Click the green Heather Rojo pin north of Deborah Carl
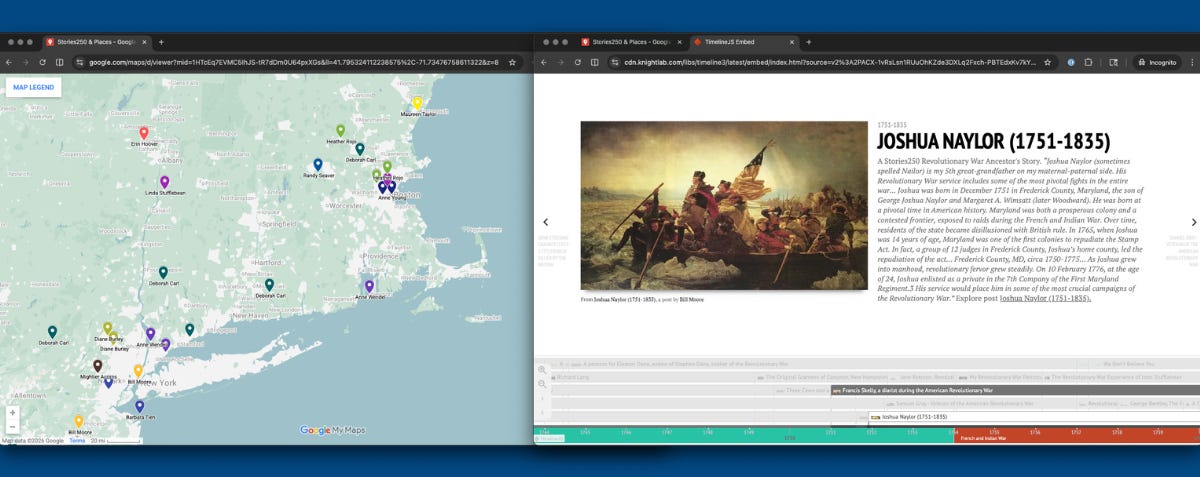This screenshot has width=1200, height=477. 340,130
